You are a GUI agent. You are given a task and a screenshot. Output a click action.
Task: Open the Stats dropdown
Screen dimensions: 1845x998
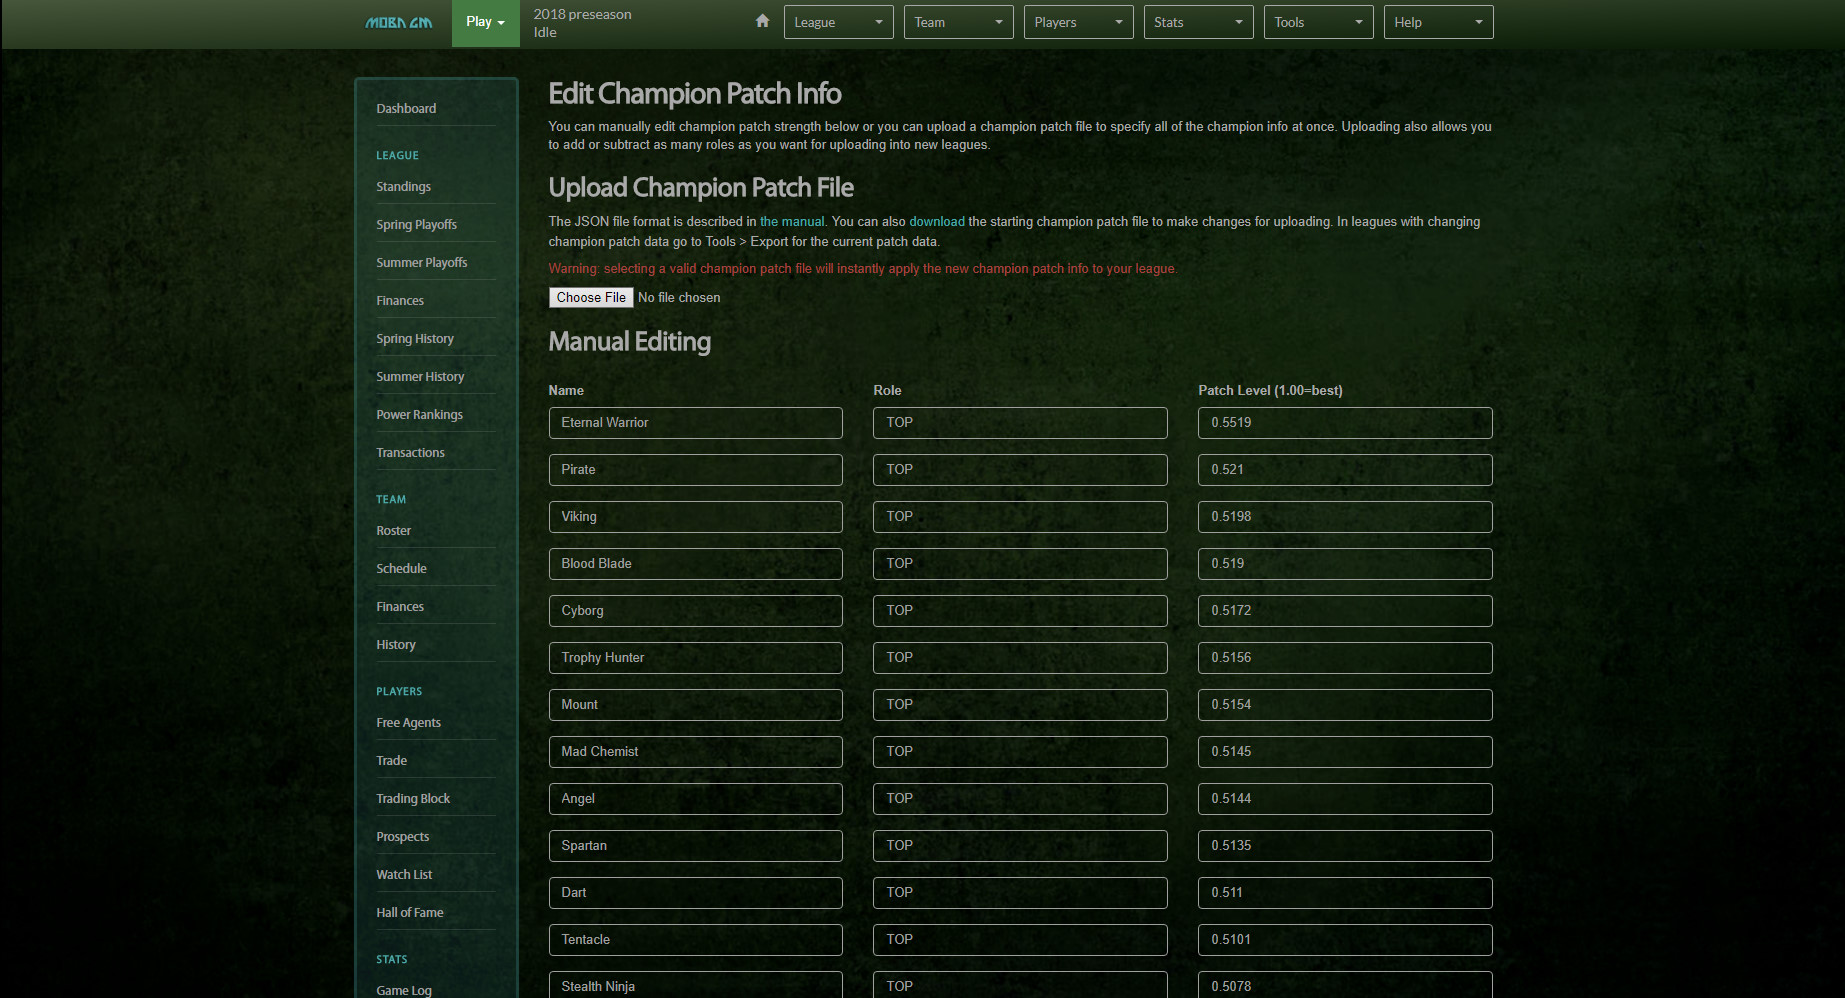point(1198,22)
